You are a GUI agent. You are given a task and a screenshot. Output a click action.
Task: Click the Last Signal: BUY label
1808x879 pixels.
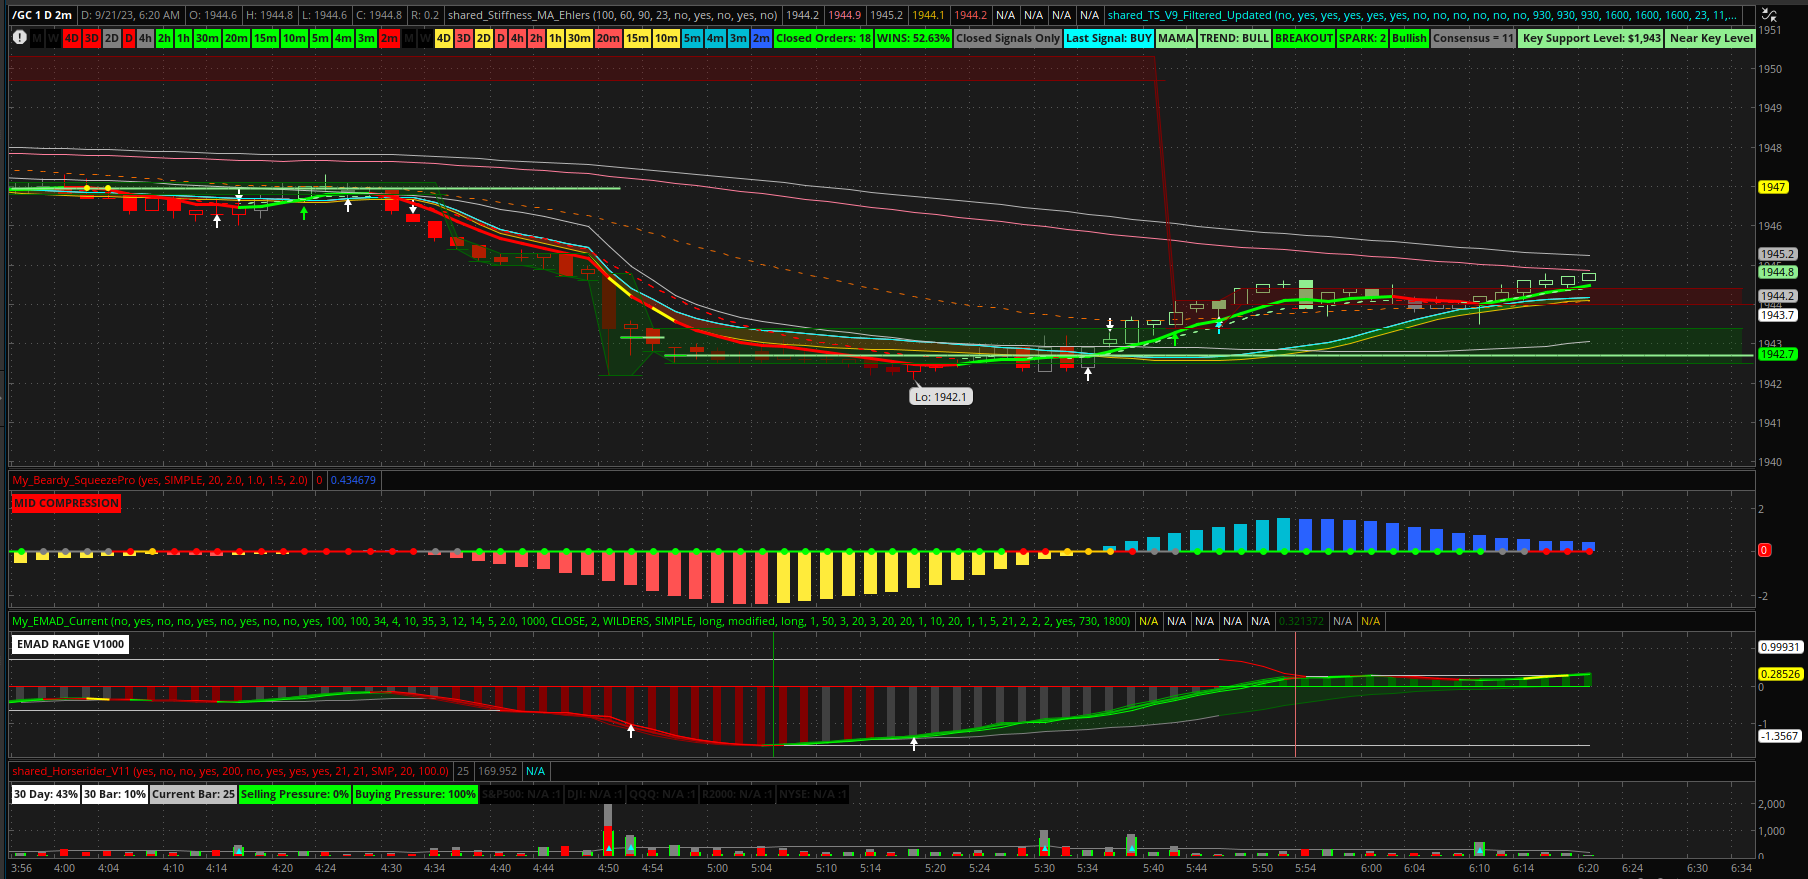click(1109, 38)
